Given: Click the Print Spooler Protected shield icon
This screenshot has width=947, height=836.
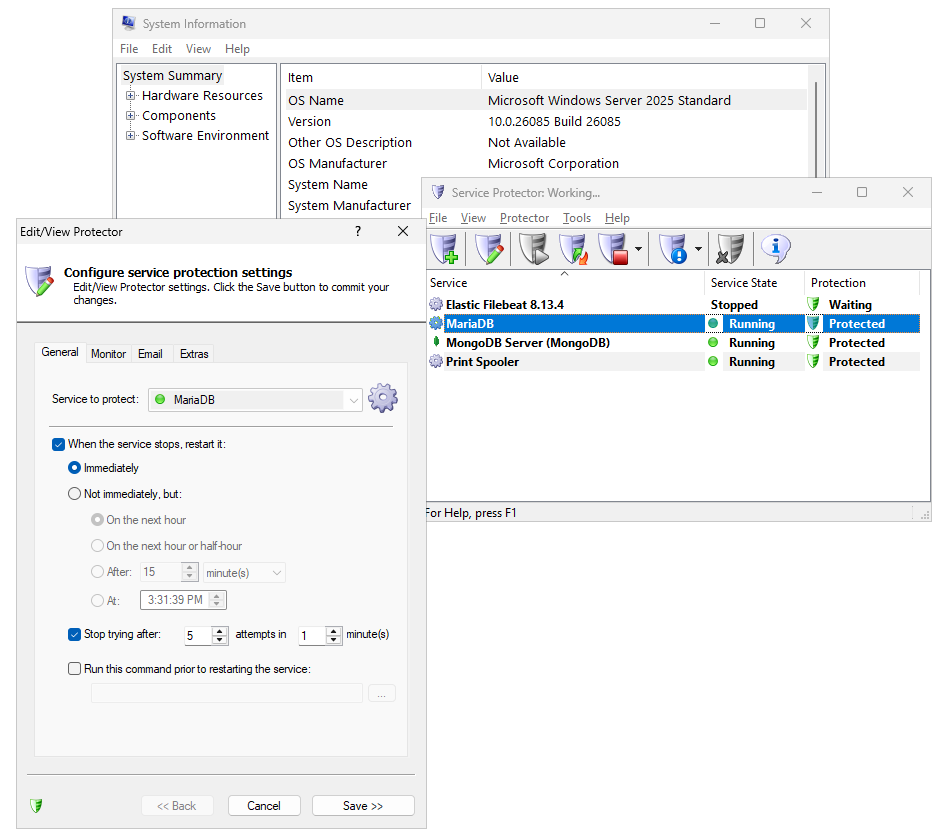Looking at the screenshot, I should point(814,361).
